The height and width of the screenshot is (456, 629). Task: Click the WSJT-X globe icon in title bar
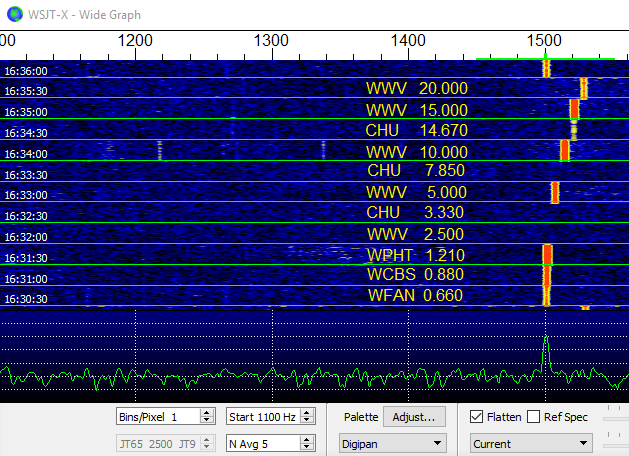12,14
